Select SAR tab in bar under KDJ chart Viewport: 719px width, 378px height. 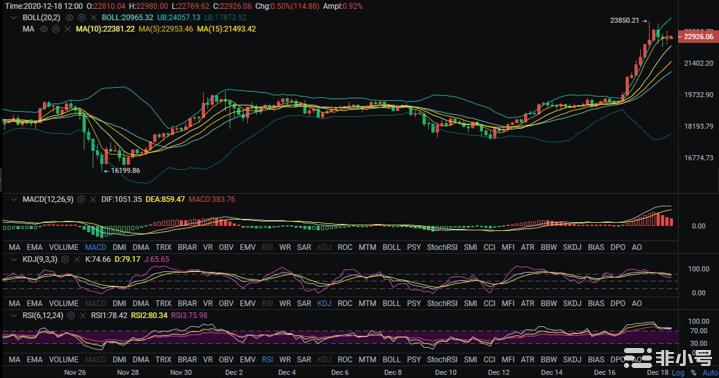coord(304,304)
